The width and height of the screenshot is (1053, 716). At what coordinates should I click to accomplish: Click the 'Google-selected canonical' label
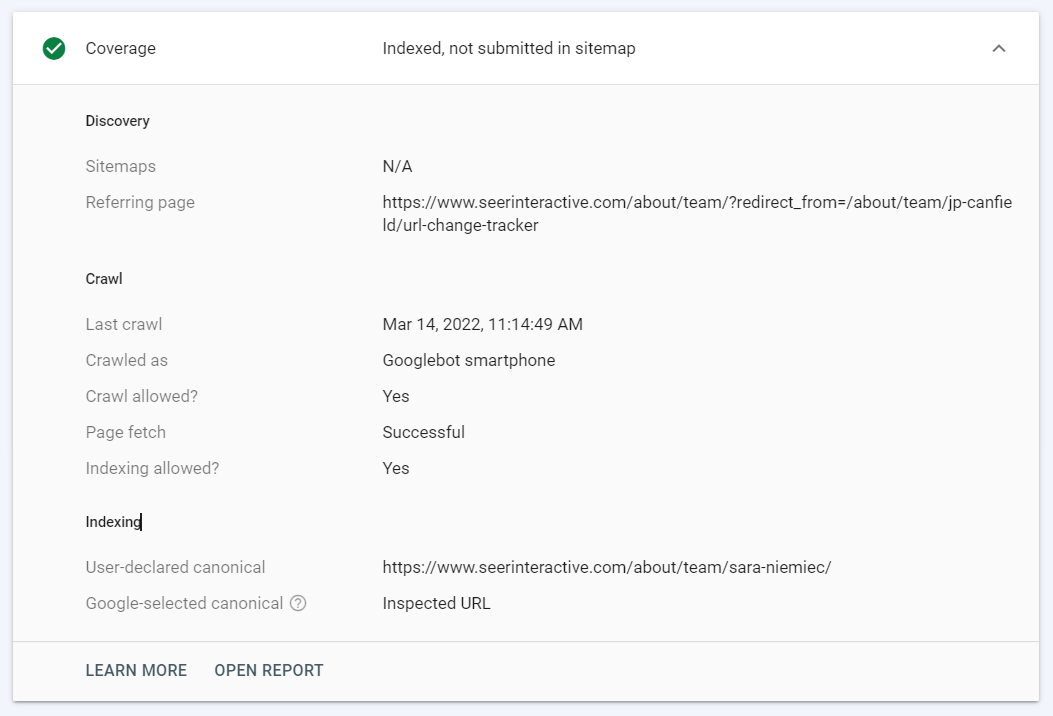[184, 603]
